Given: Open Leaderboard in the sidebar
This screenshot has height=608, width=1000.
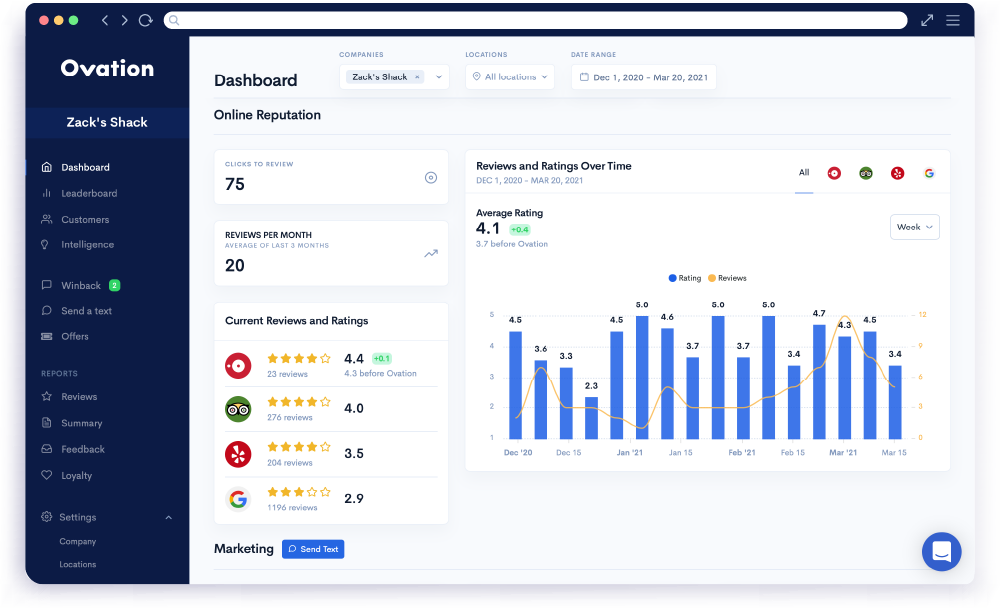Looking at the screenshot, I should click(x=89, y=193).
